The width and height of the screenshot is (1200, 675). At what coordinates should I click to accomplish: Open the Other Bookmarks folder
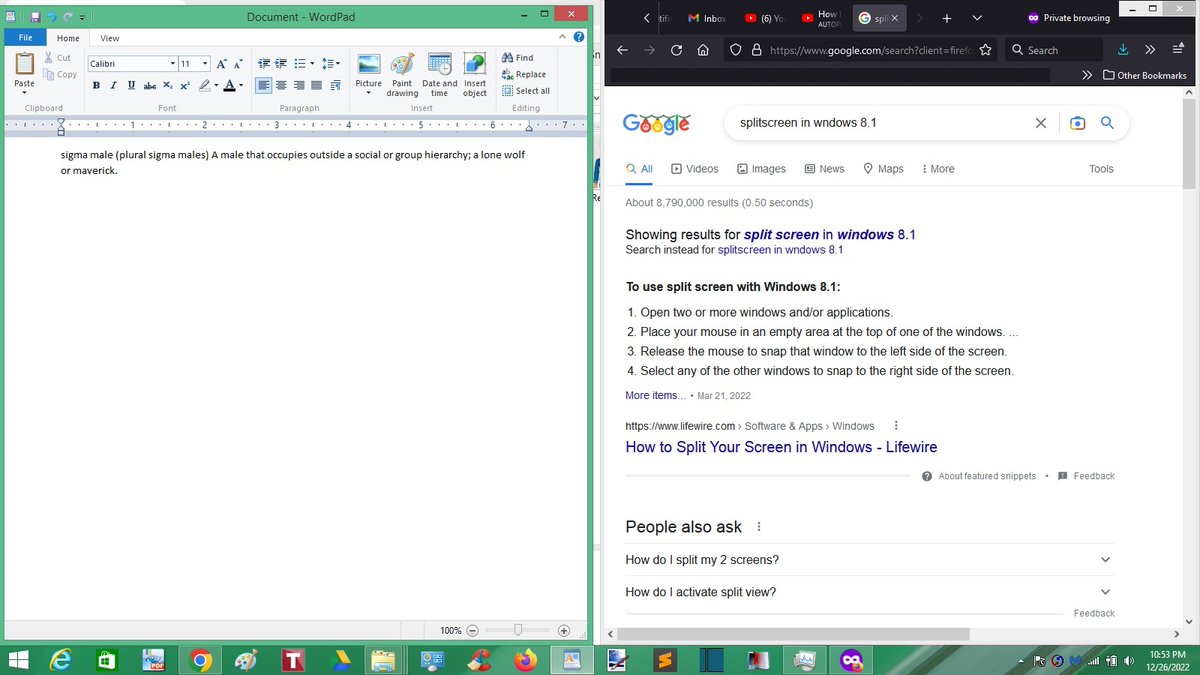1145,75
